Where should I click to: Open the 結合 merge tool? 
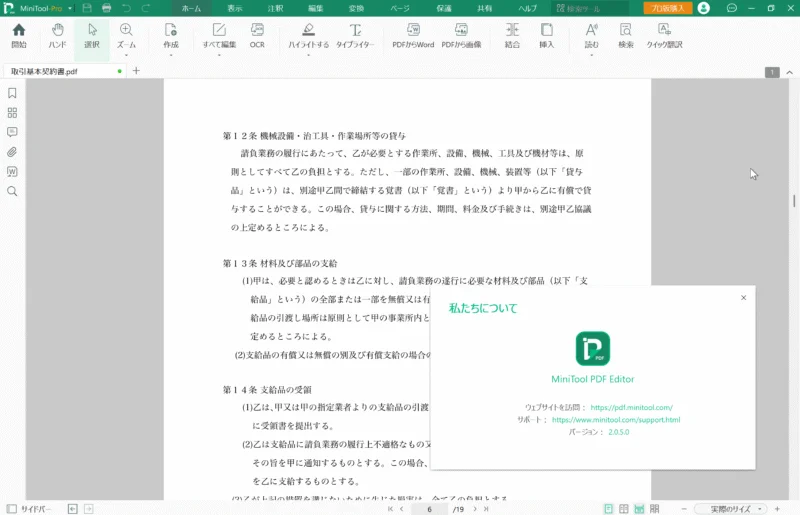512,36
